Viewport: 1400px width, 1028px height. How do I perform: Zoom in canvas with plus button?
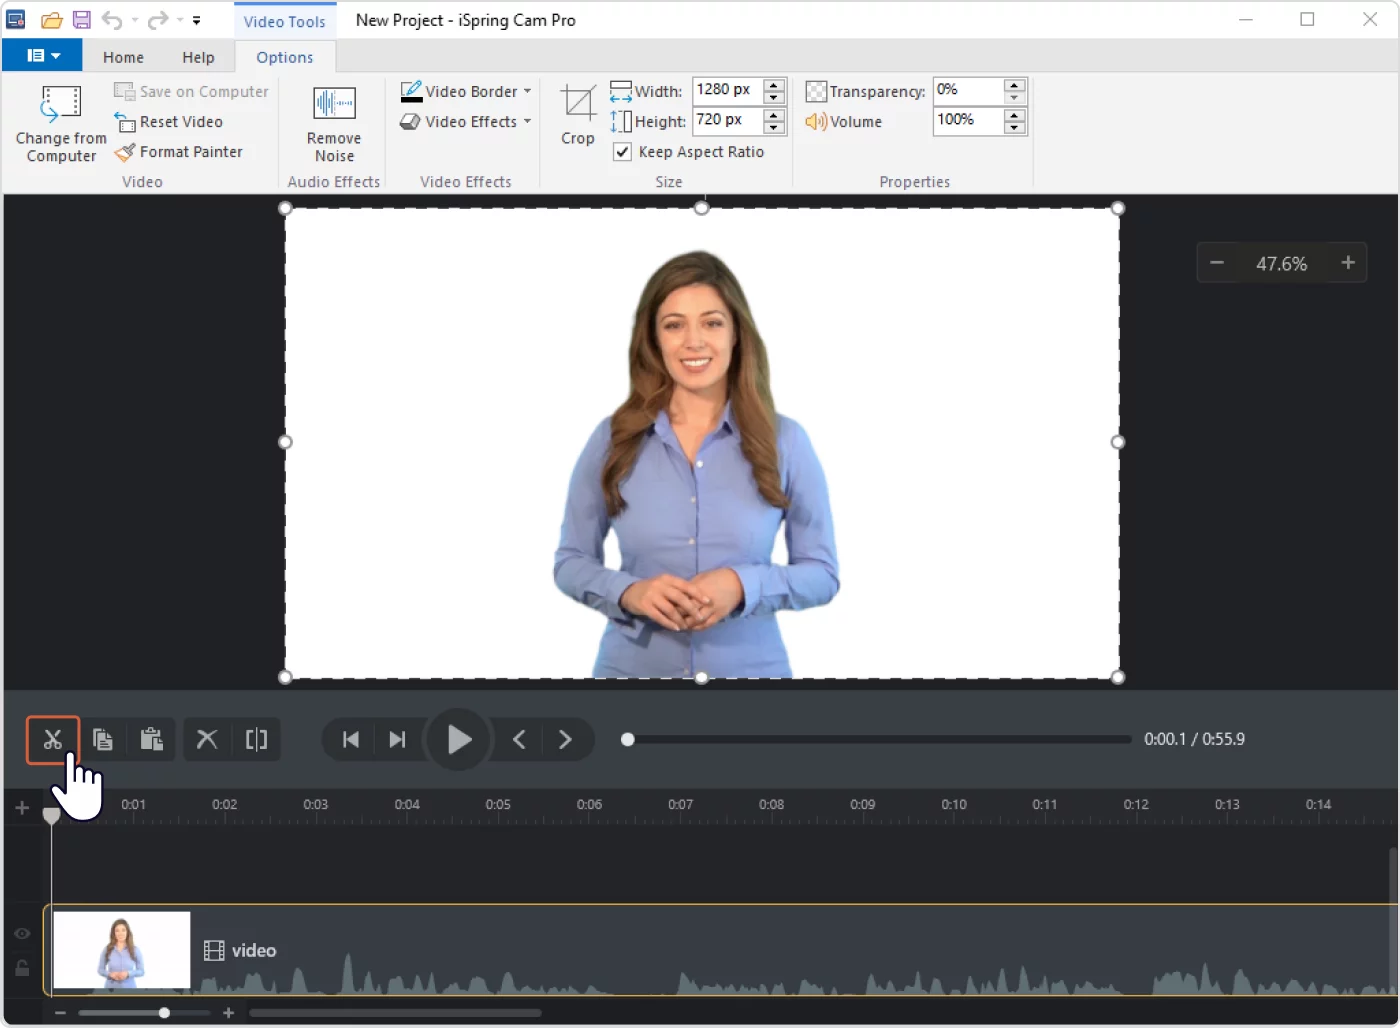1348,263
